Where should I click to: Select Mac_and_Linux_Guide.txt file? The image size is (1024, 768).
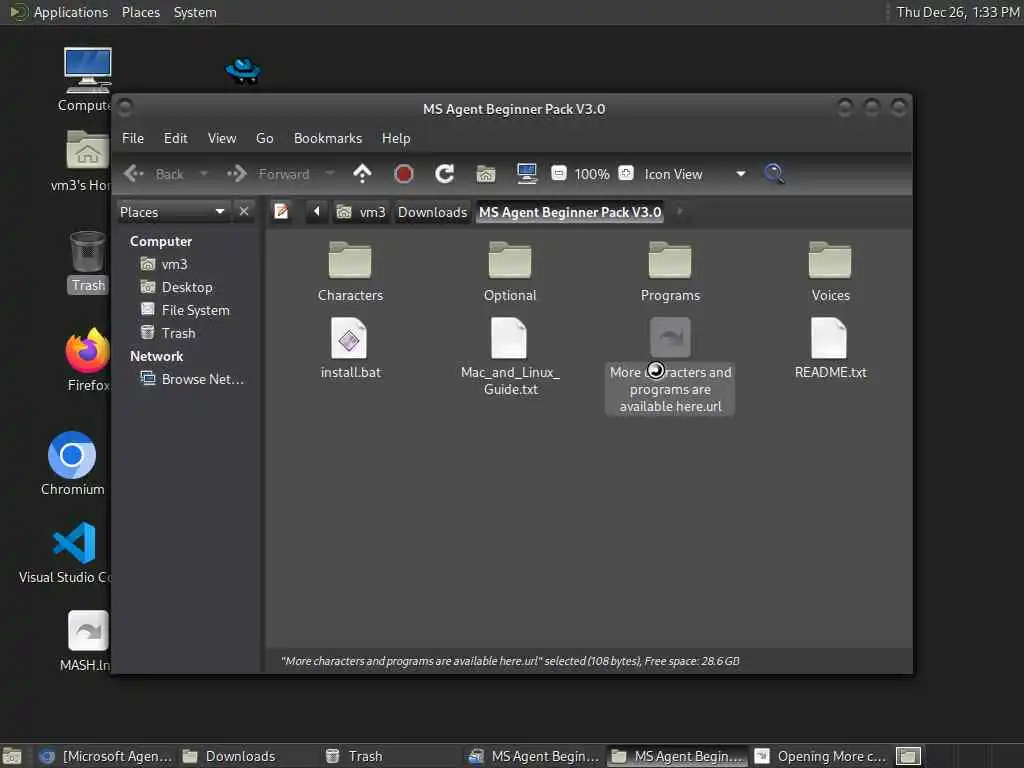[510, 357]
